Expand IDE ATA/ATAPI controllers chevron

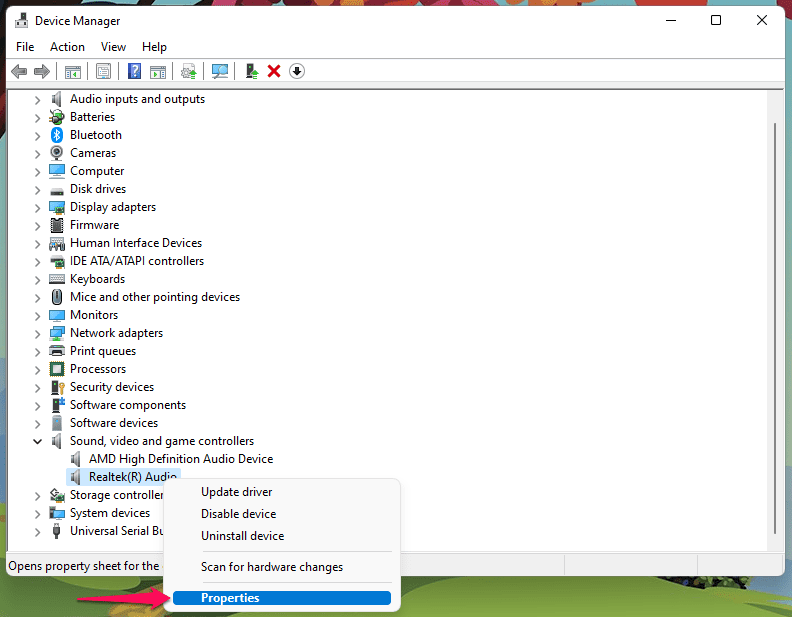pos(37,262)
